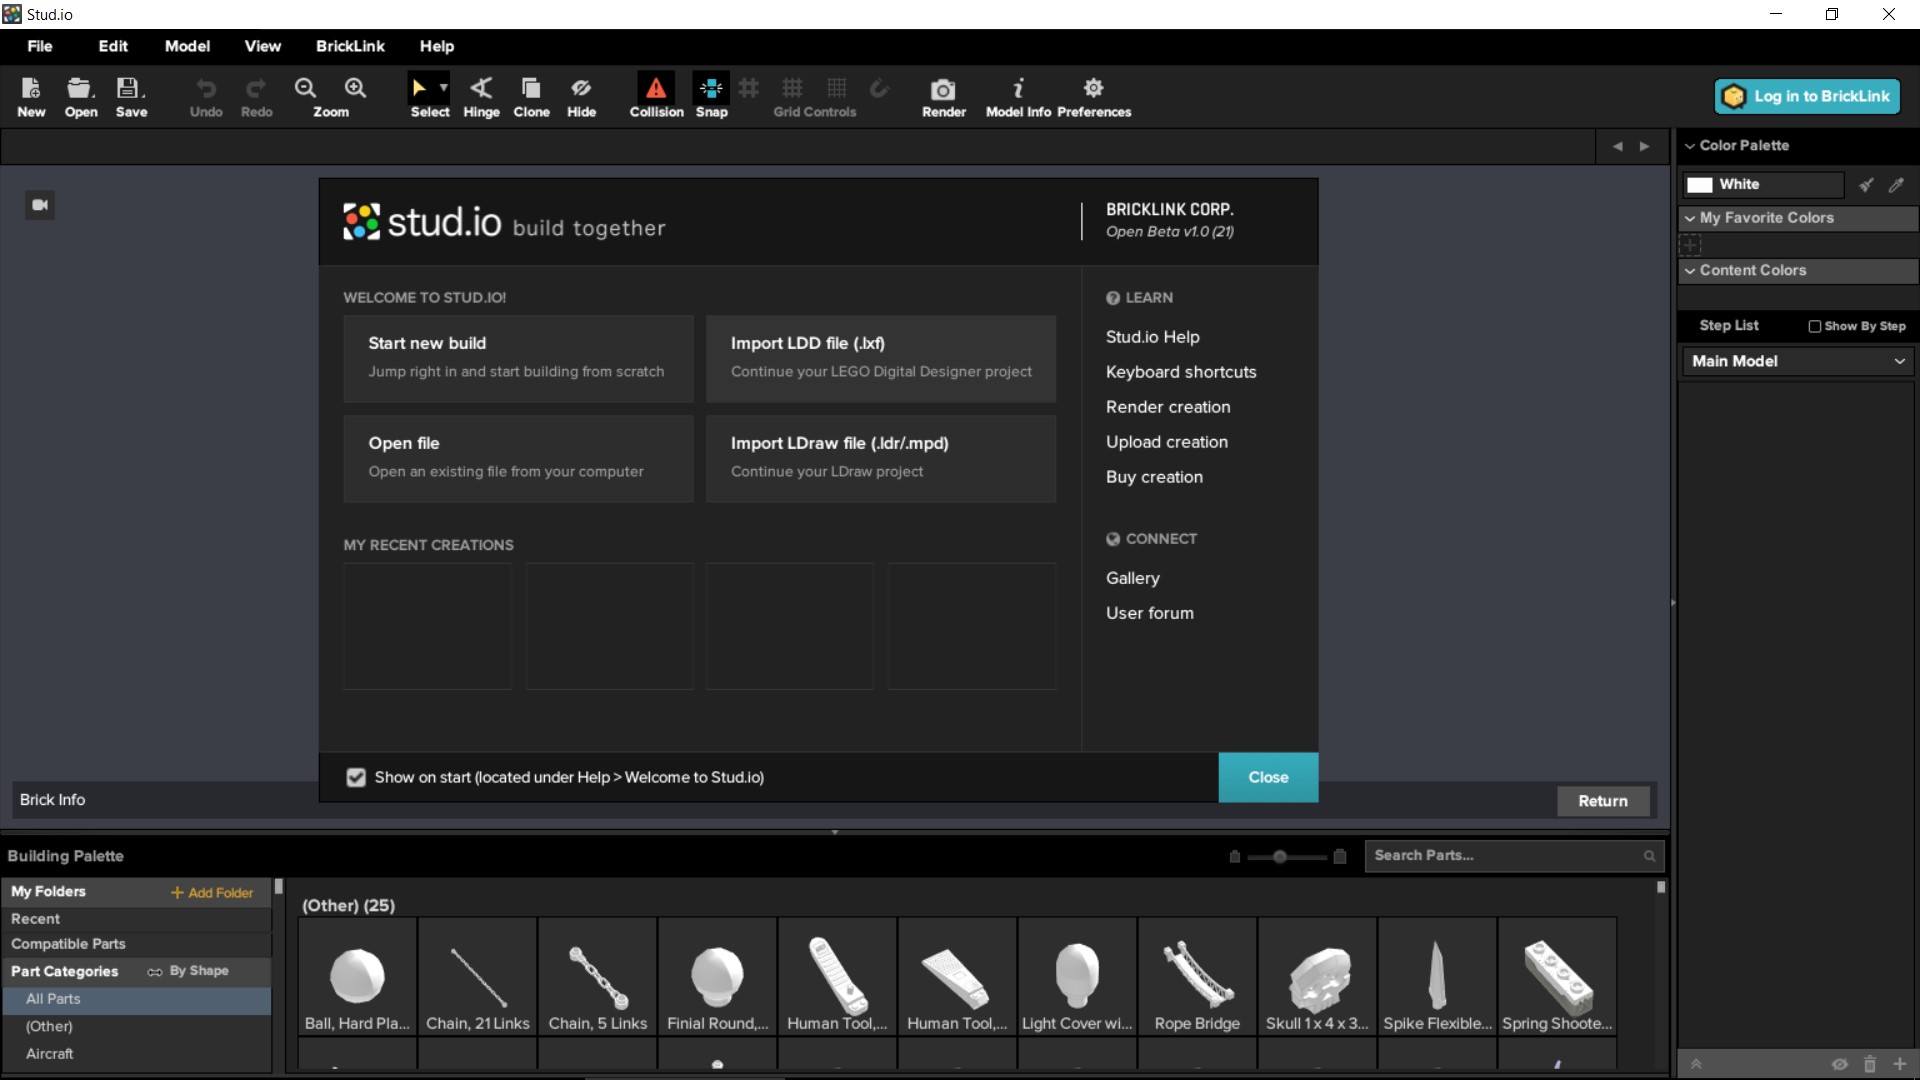Enable Show By Step checkbox
1920x1080 pixels.
pos(1814,326)
